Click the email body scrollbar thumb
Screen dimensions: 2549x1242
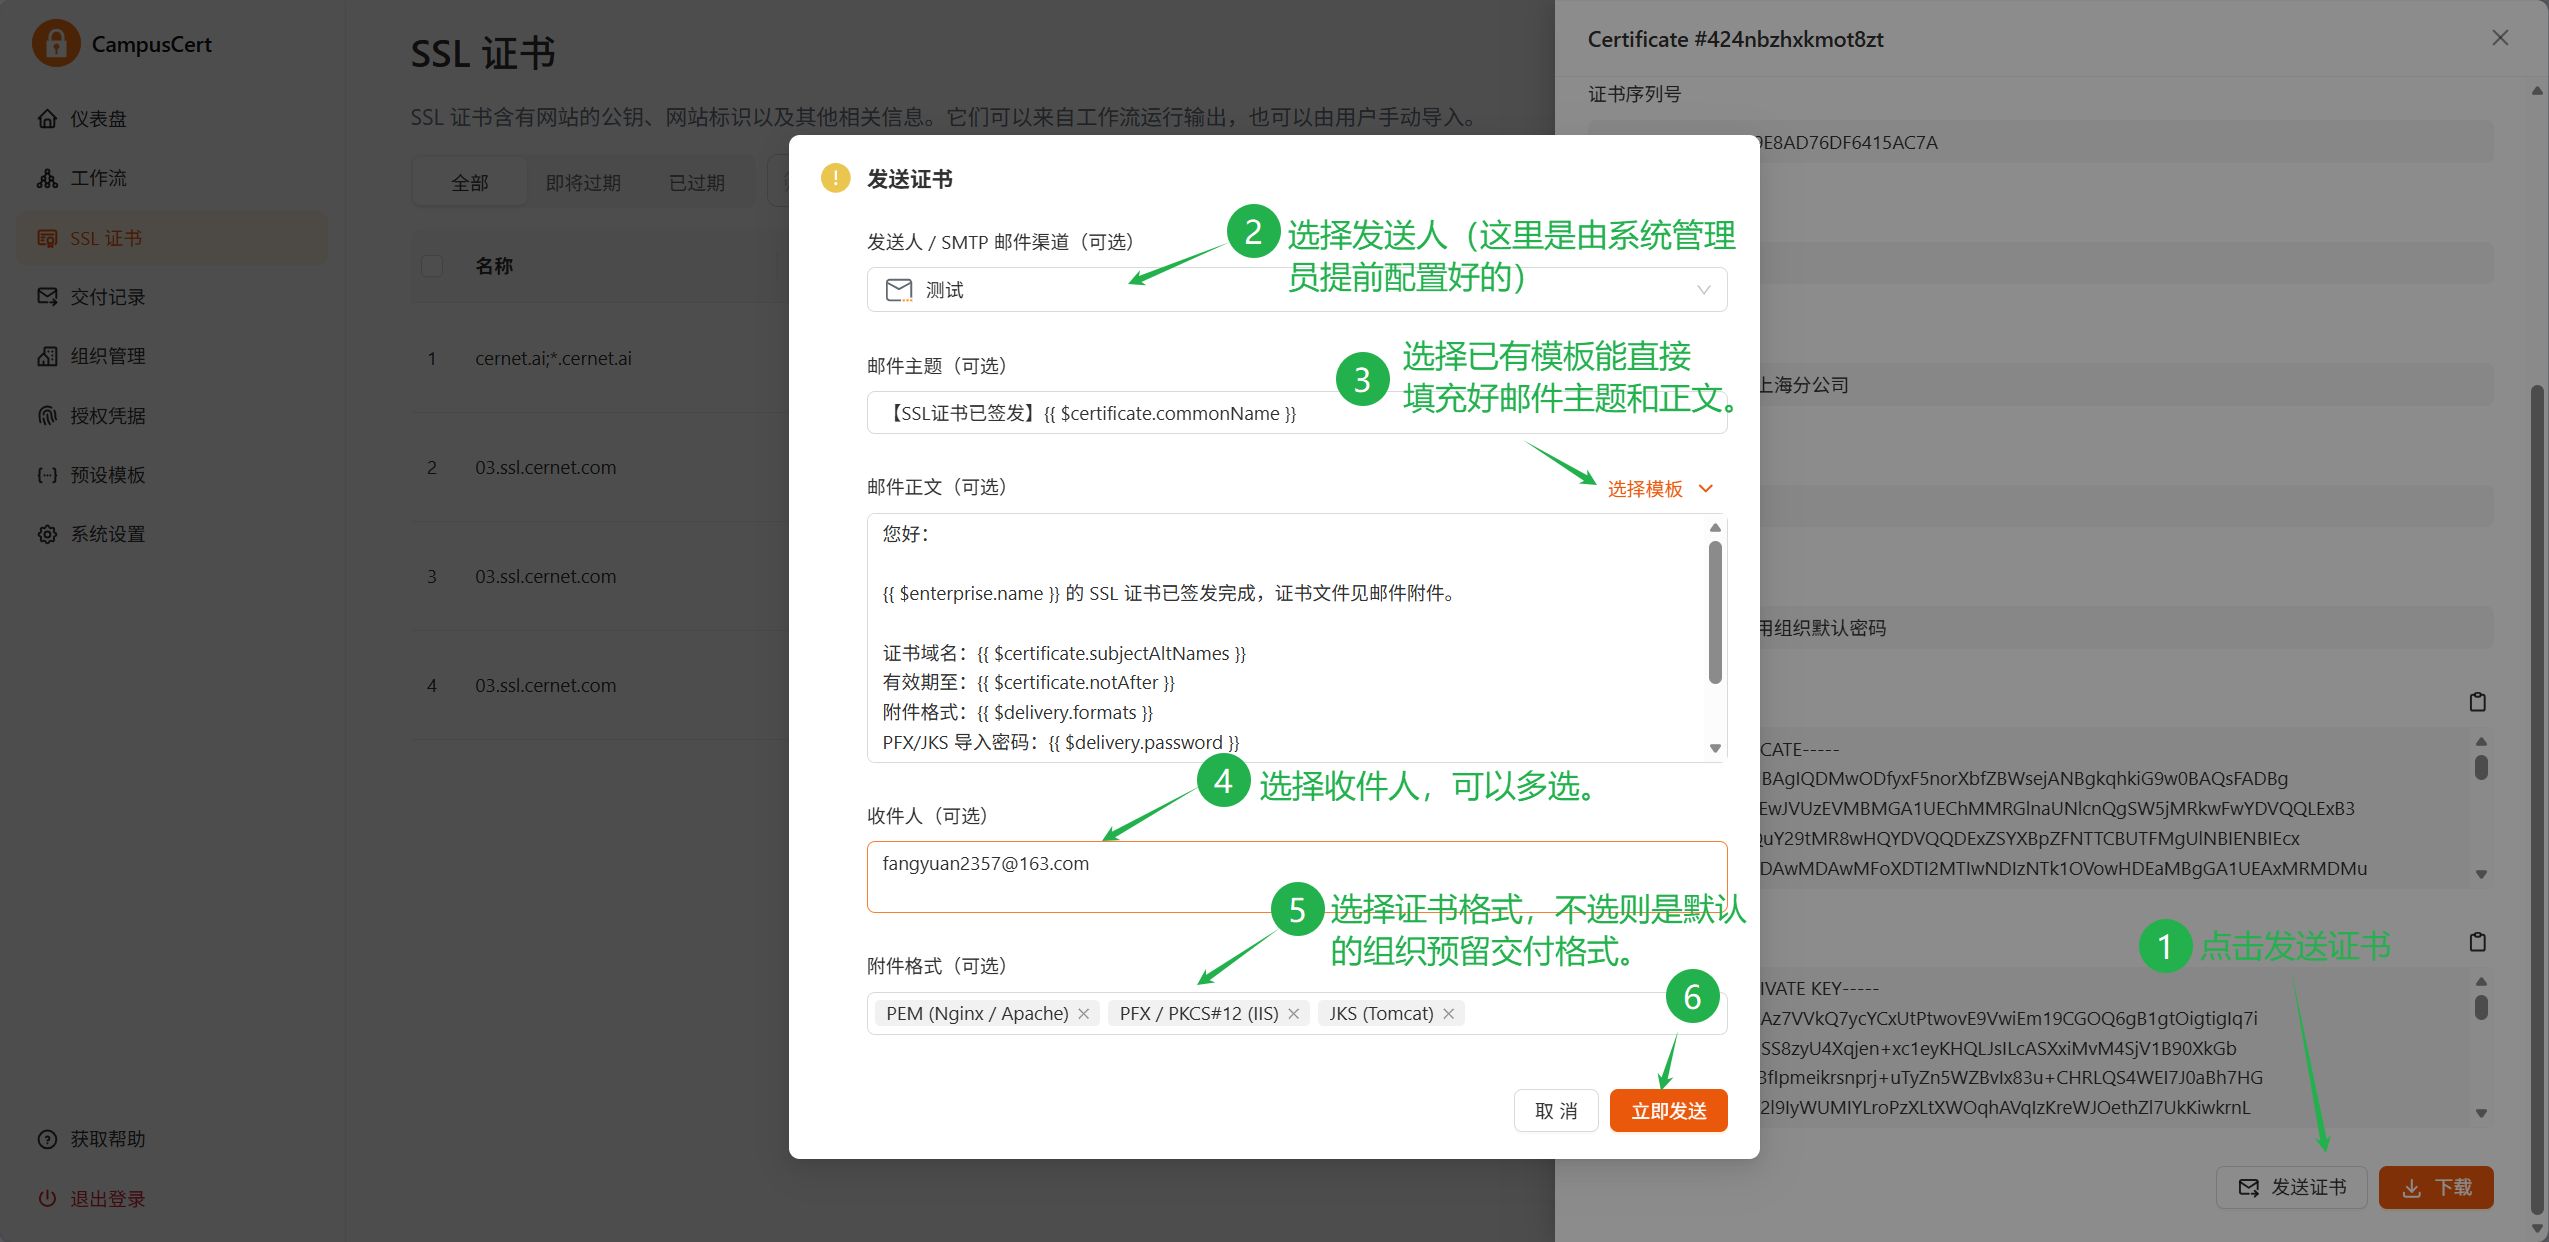point(1715,612)
